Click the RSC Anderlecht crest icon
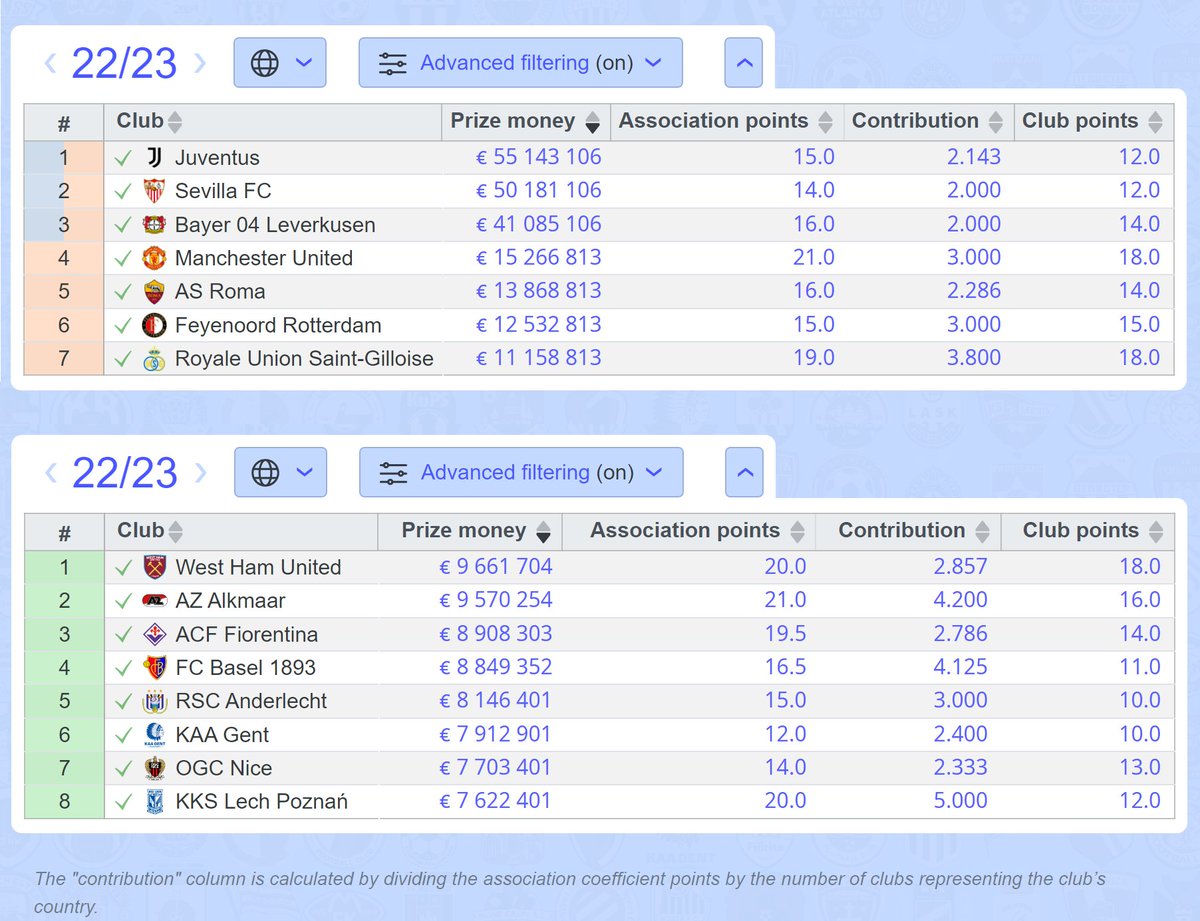 (154, 701)
